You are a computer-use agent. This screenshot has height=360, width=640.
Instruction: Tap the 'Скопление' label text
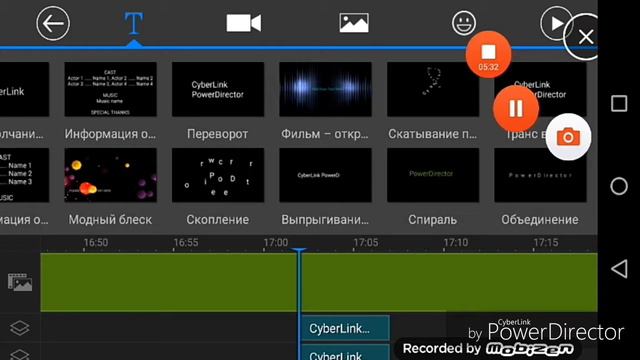[218, 220]
